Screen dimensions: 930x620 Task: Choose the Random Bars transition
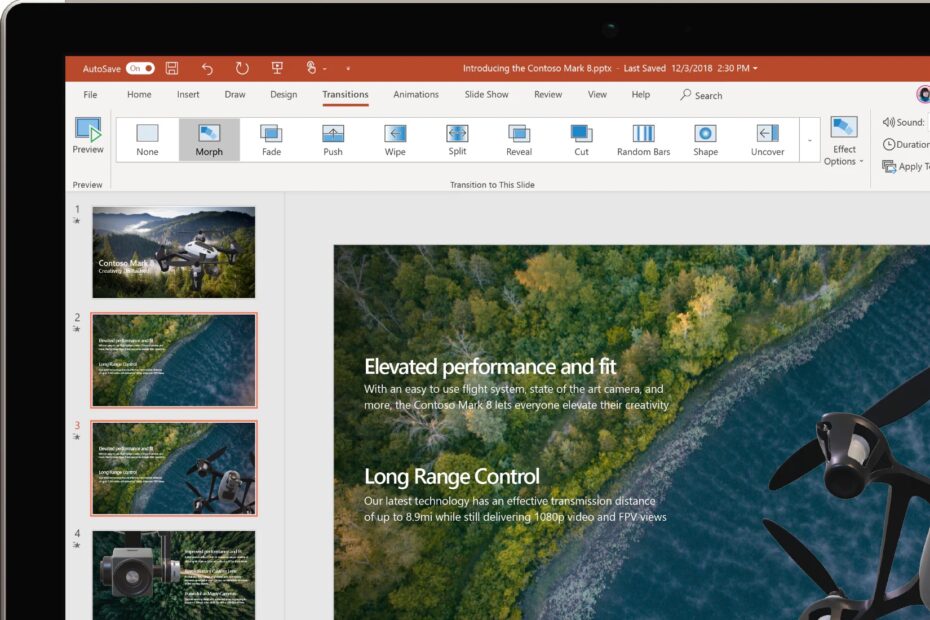click(x=644, y=140)
